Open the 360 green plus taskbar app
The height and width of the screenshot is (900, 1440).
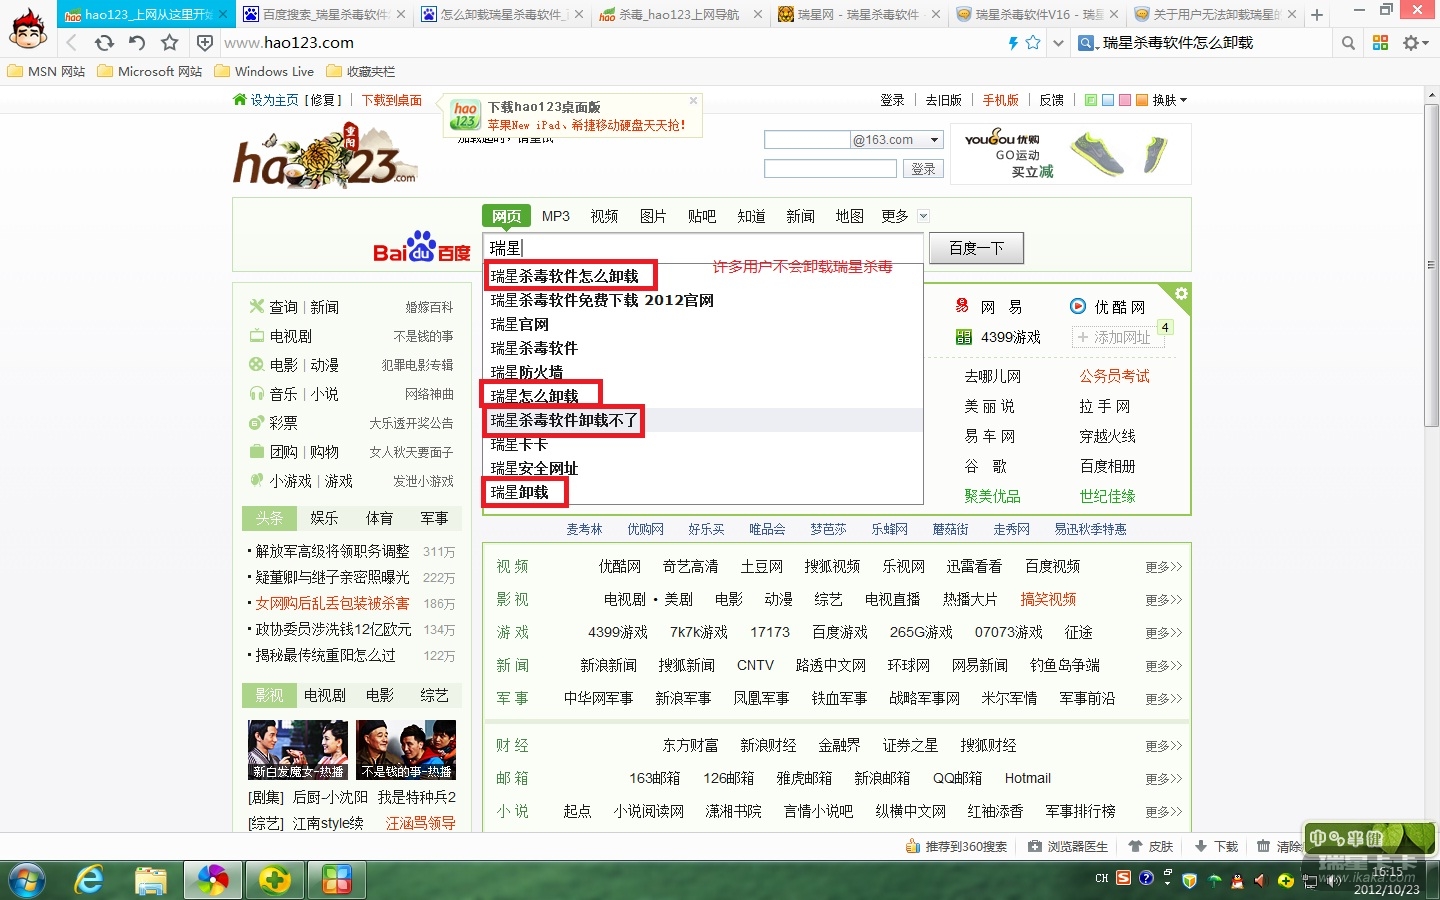(275, 880)
